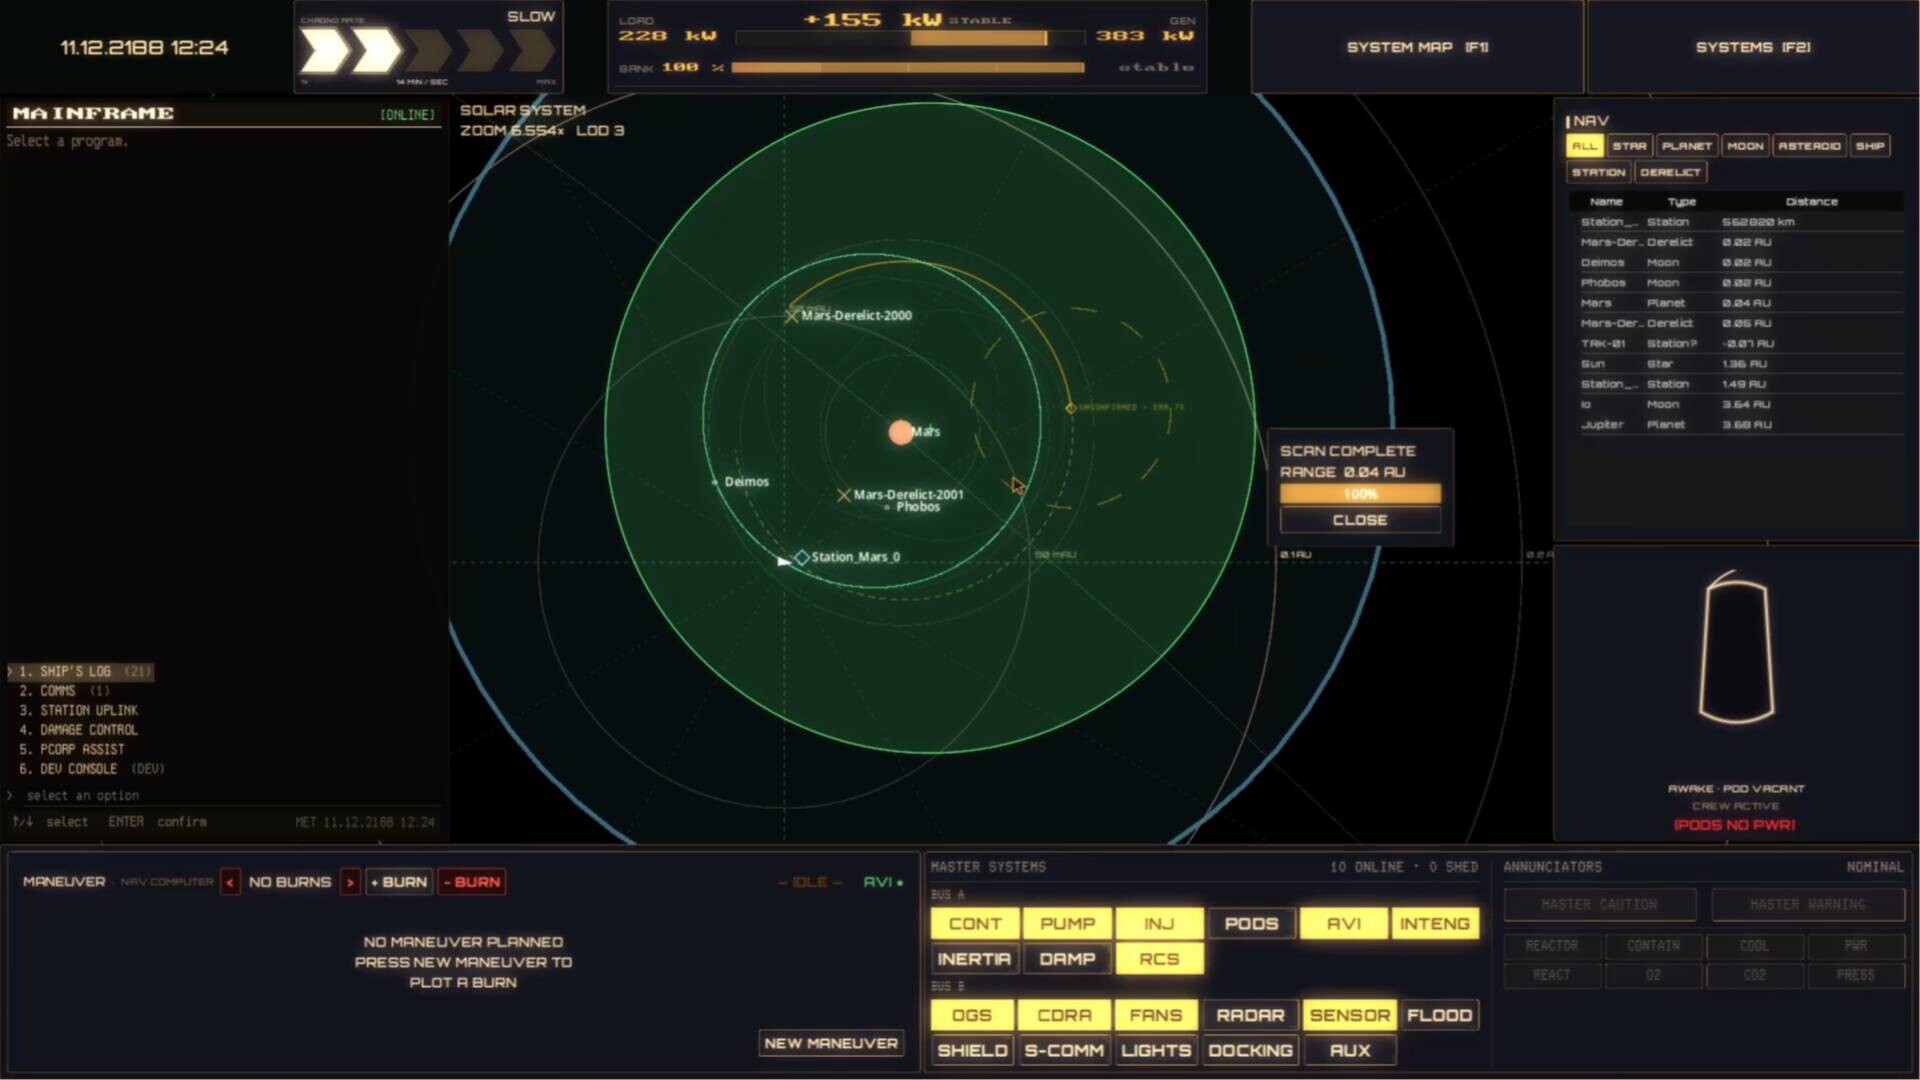Switch on the PODS system

(x=1251, y=924)
